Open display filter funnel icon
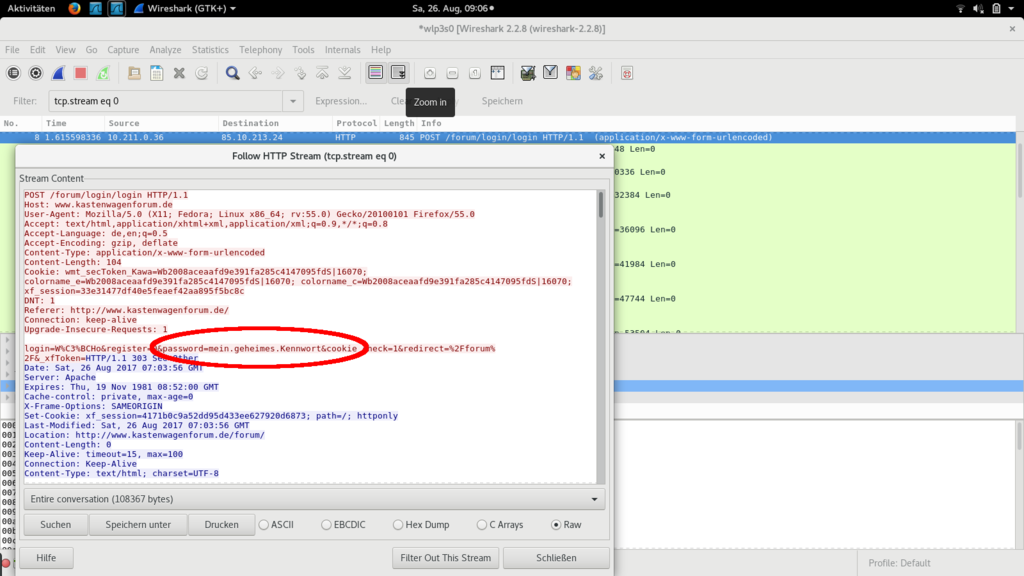The height and width of the screenshot is (576, 1024). point(551,73)
